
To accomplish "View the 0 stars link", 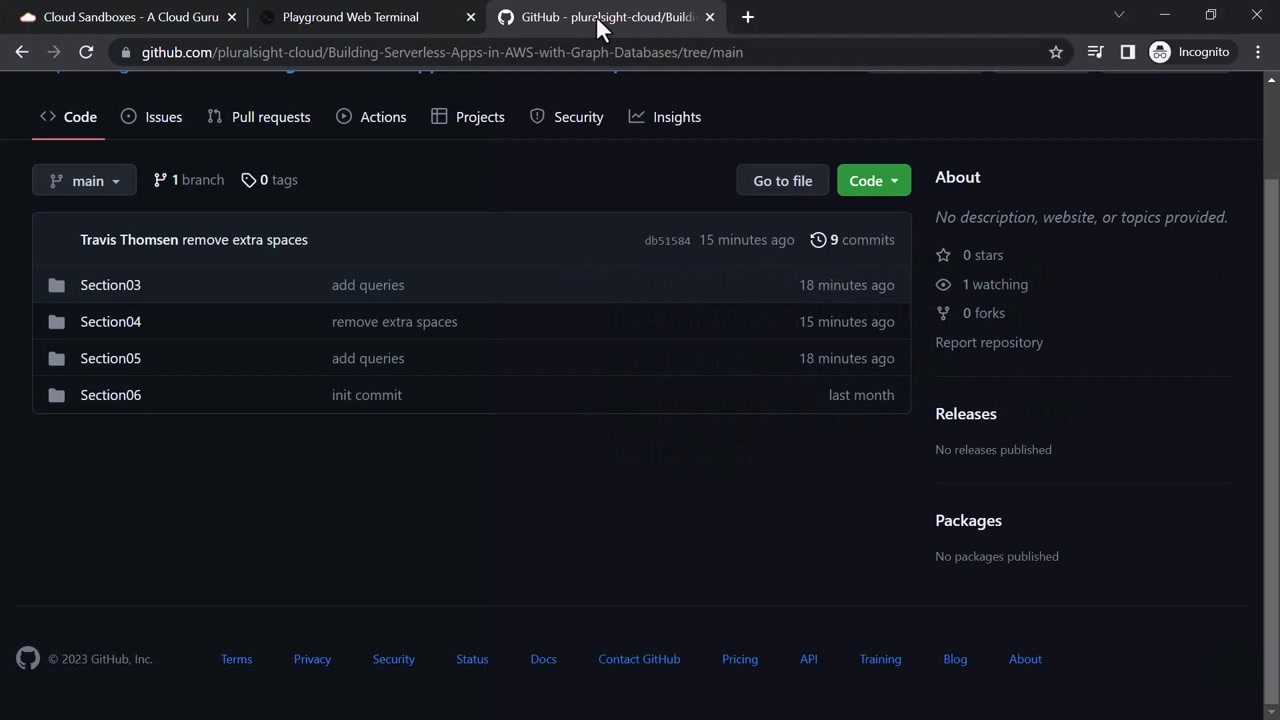I will point(969,255).
